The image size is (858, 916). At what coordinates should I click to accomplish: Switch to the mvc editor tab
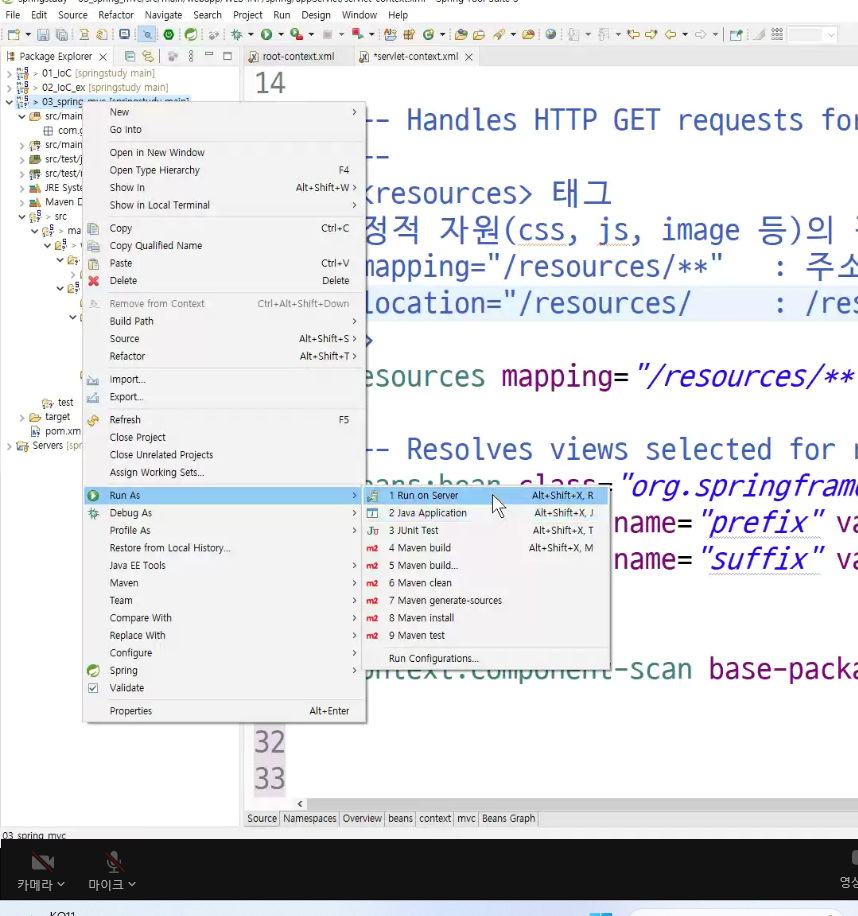point(466,818)
